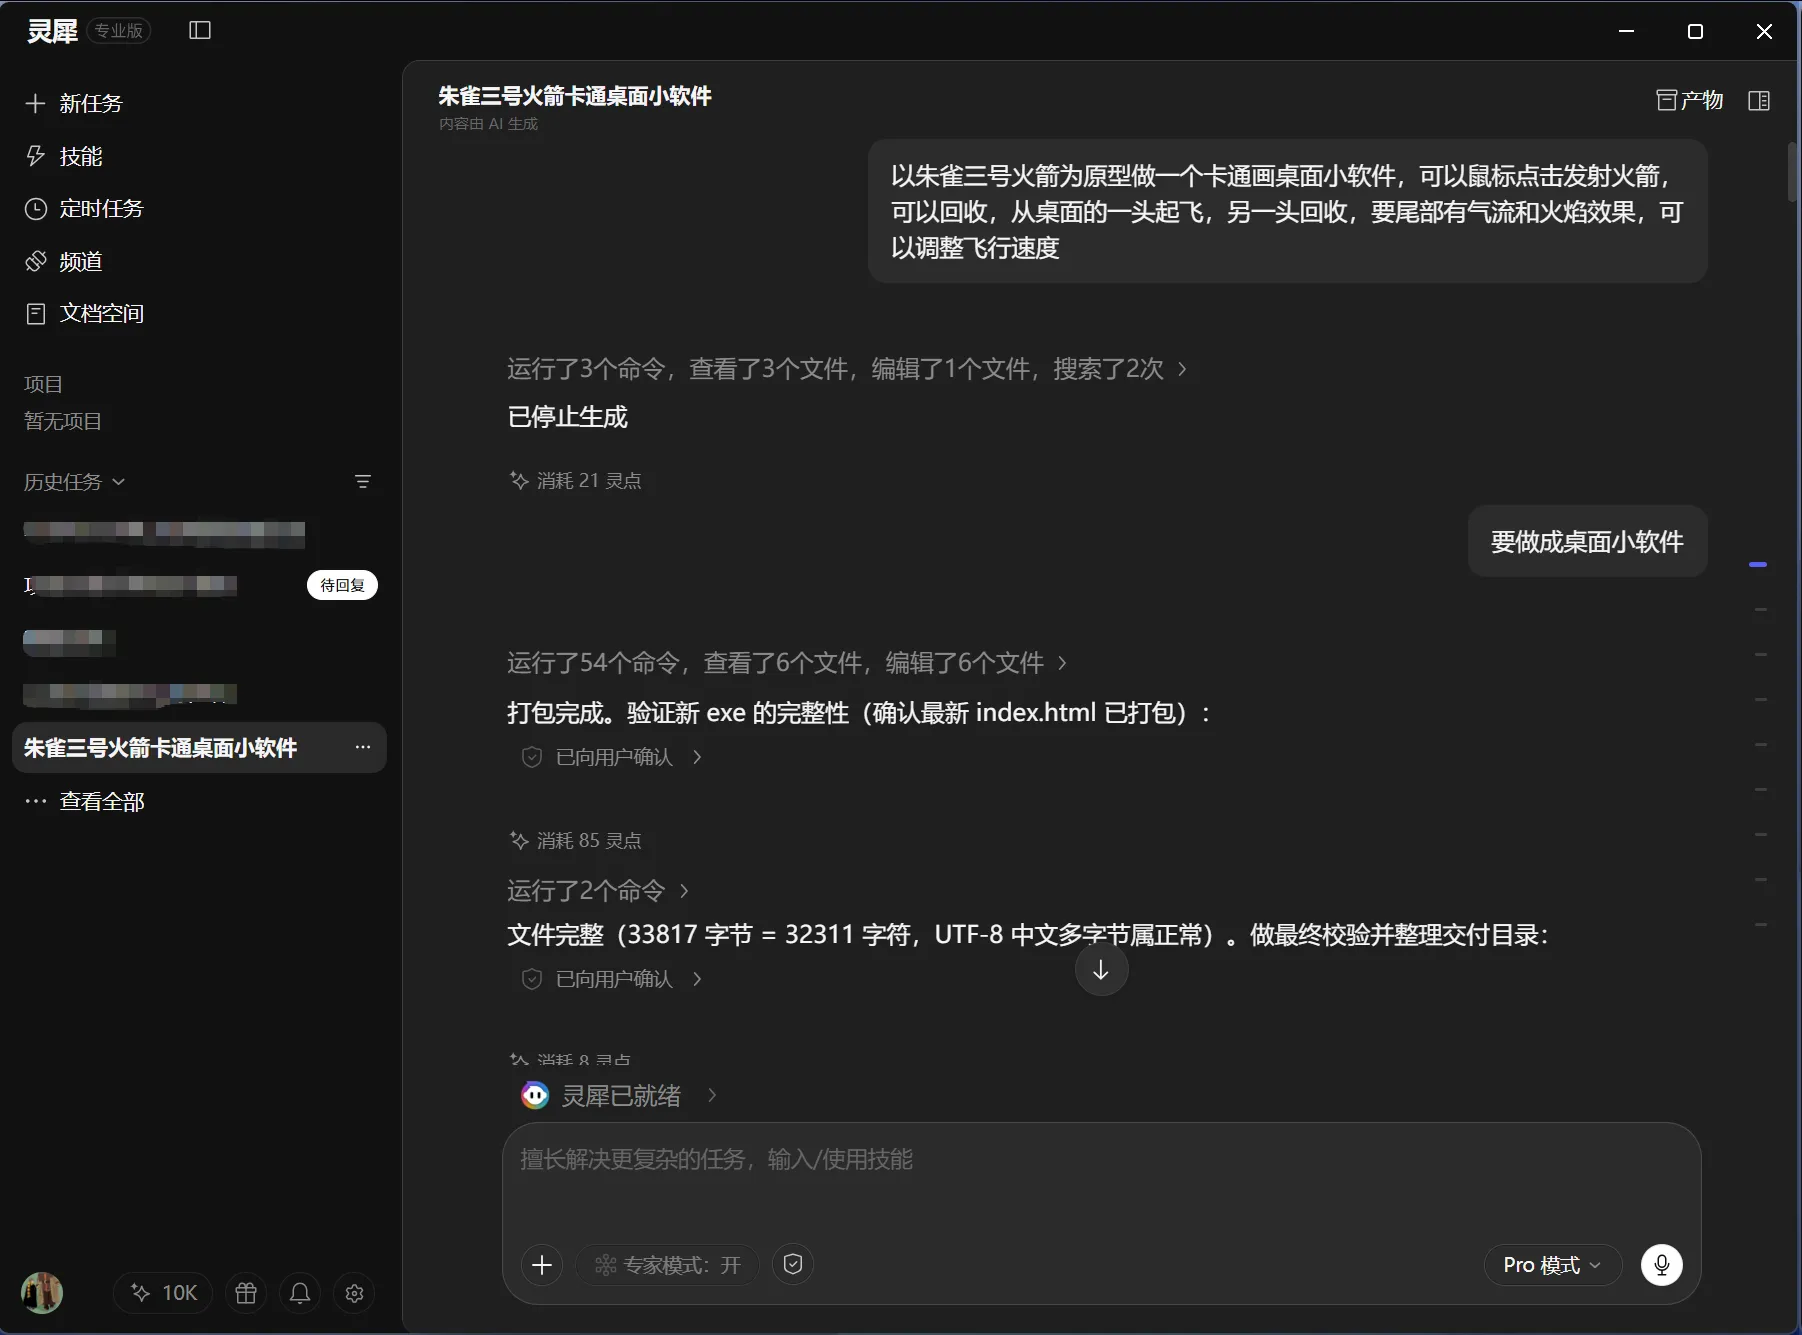Click the microphone voice input button

(1662, 1265)
